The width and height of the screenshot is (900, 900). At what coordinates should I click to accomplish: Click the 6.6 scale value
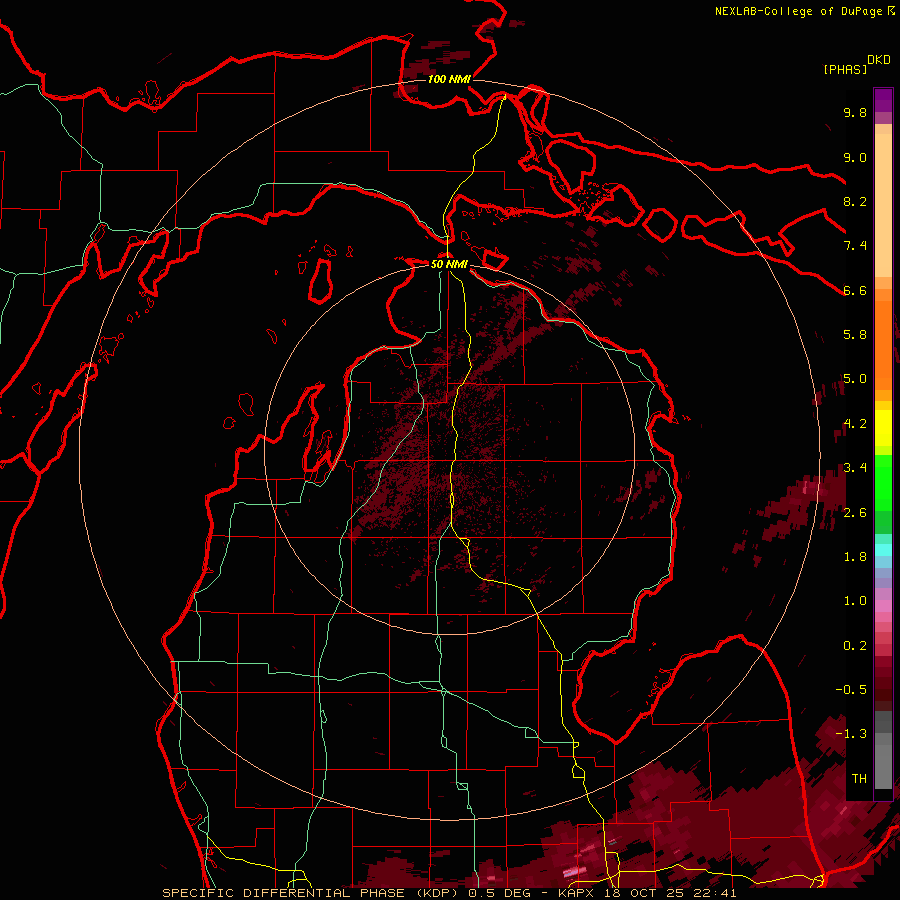tap(855, 290)
